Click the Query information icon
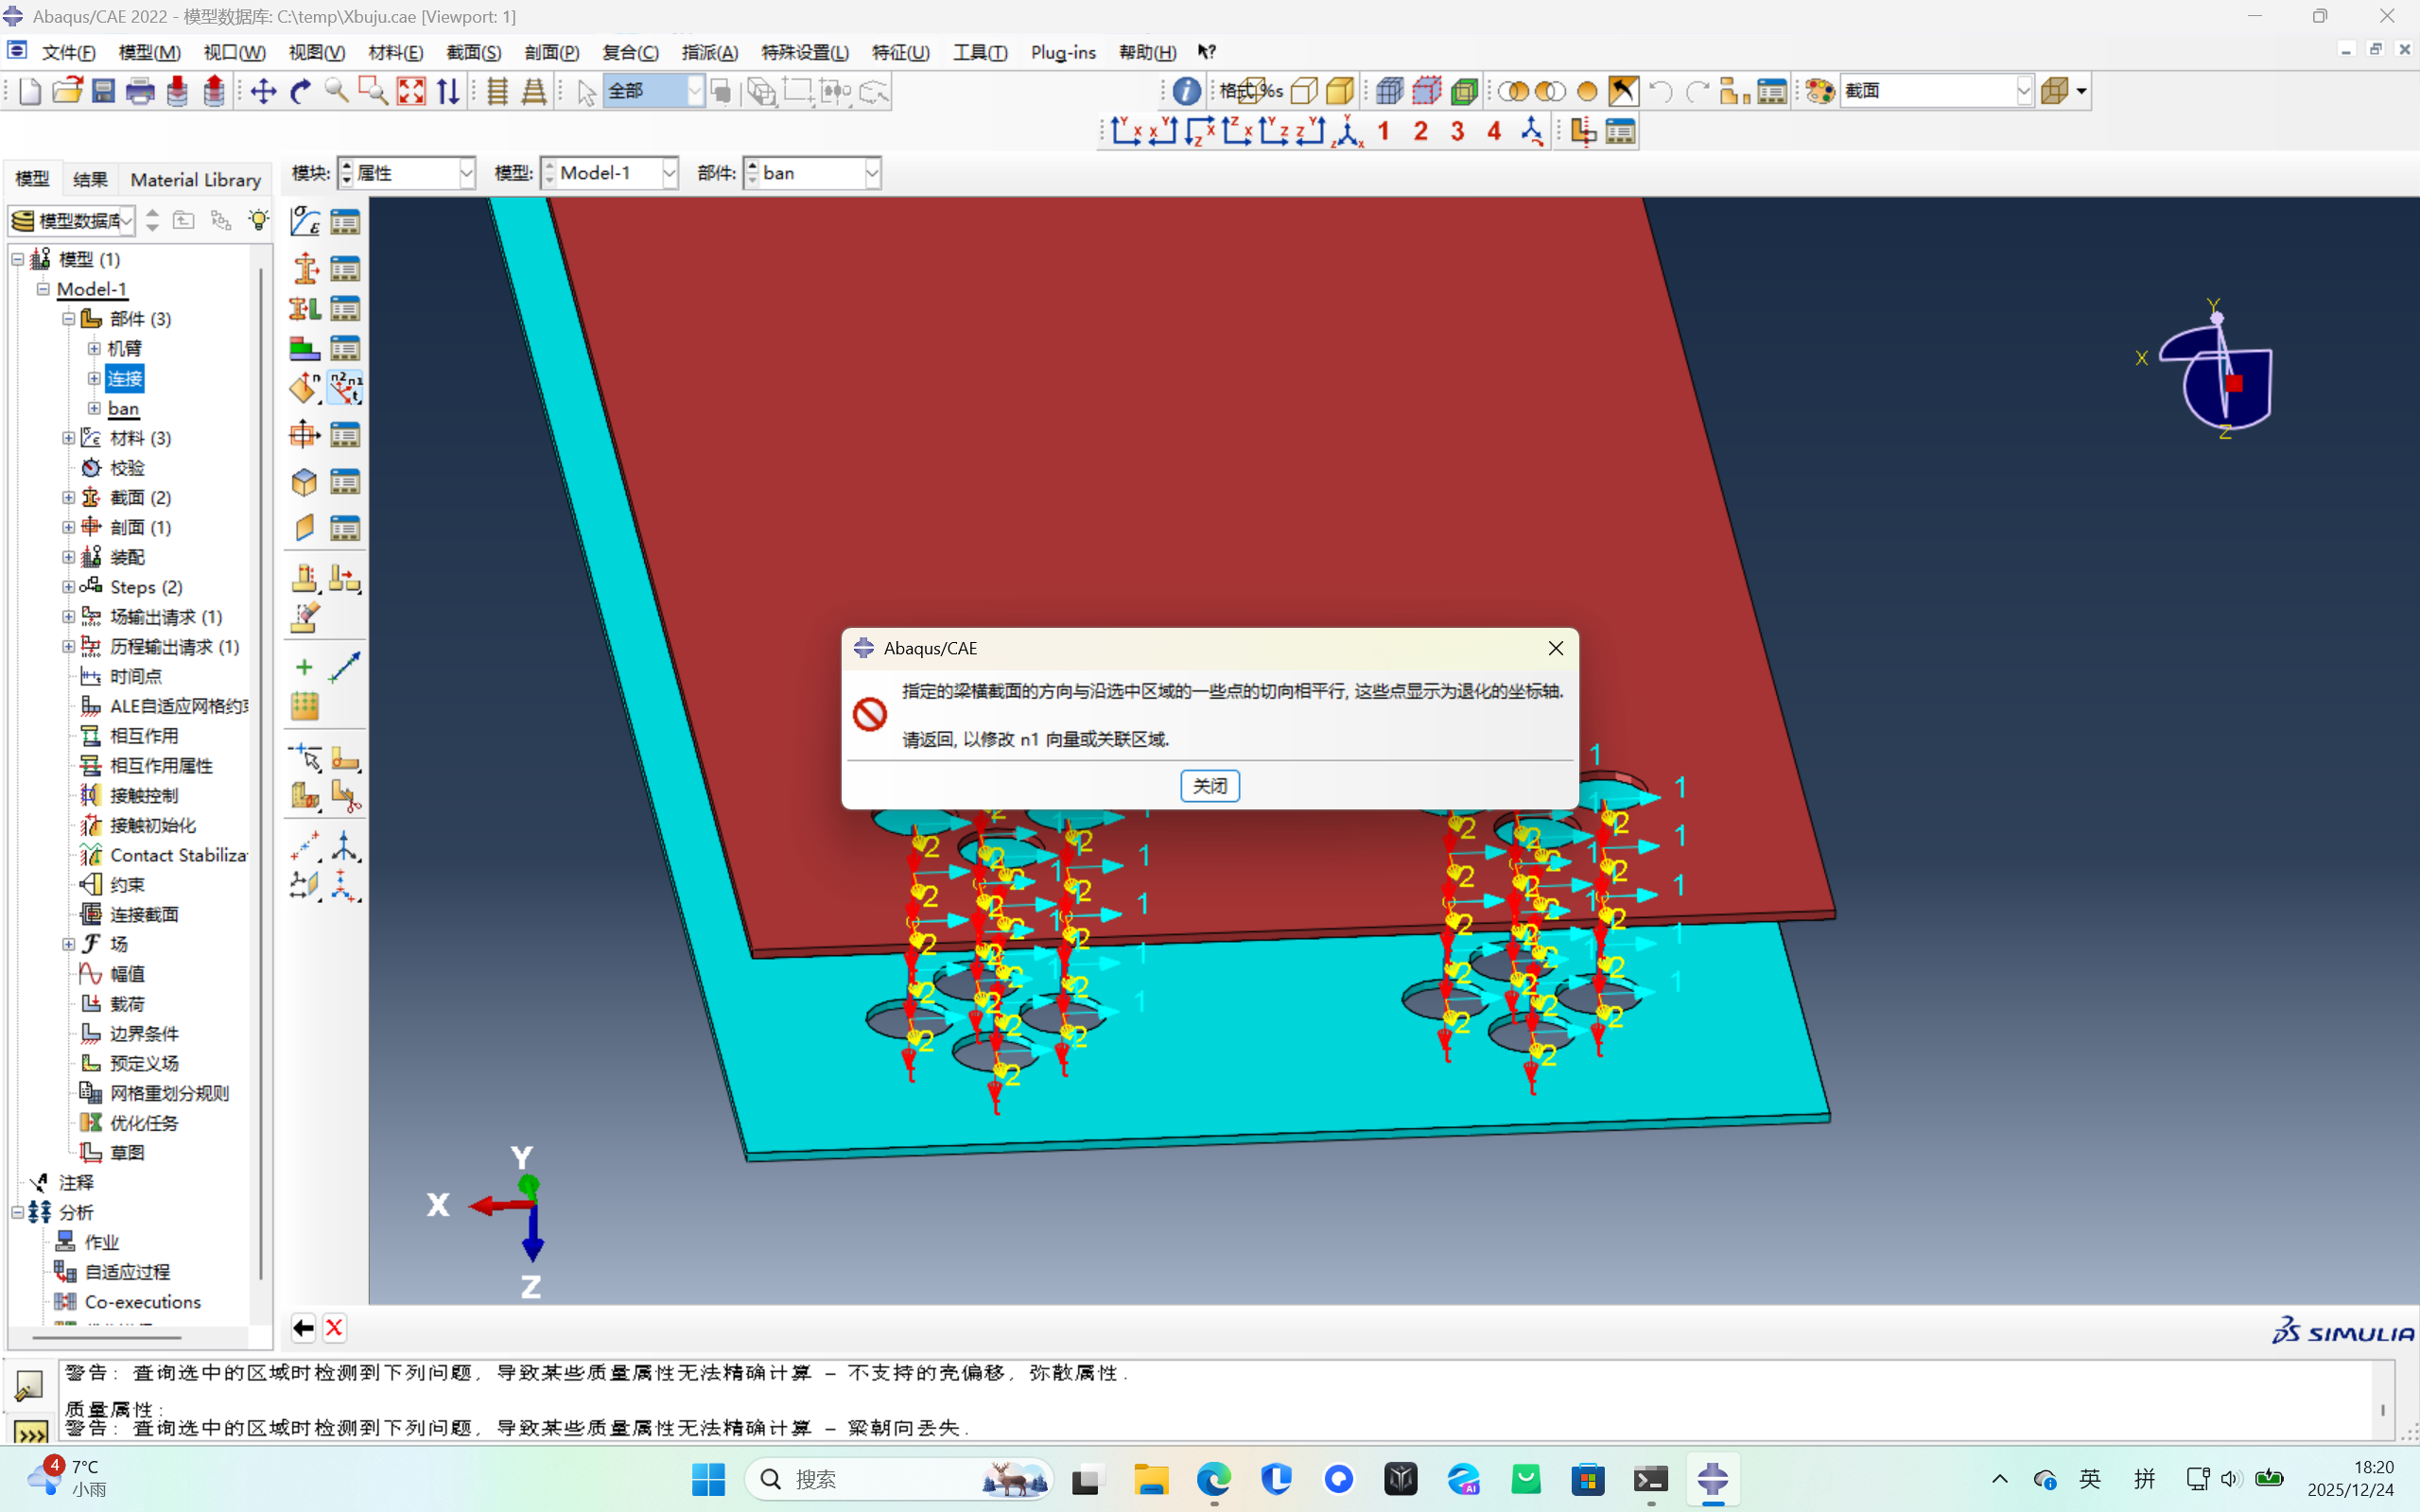 tap(1186, 91)
